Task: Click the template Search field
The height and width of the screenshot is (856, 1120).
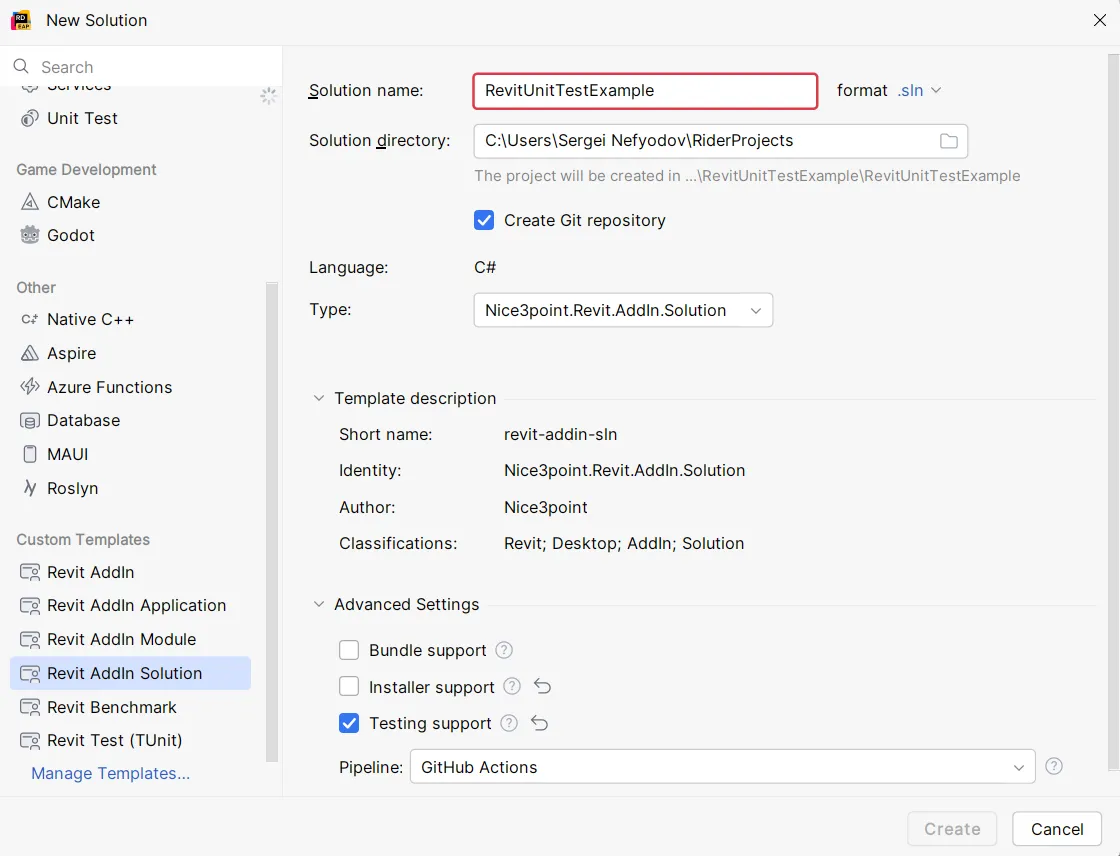Action: pyautogui.click(x=141, y=66)
